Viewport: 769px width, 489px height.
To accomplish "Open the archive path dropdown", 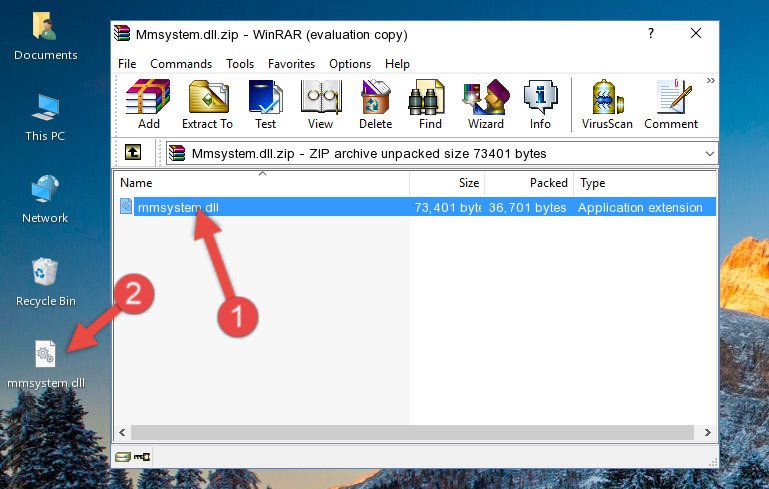I will (x=709, y=154).
